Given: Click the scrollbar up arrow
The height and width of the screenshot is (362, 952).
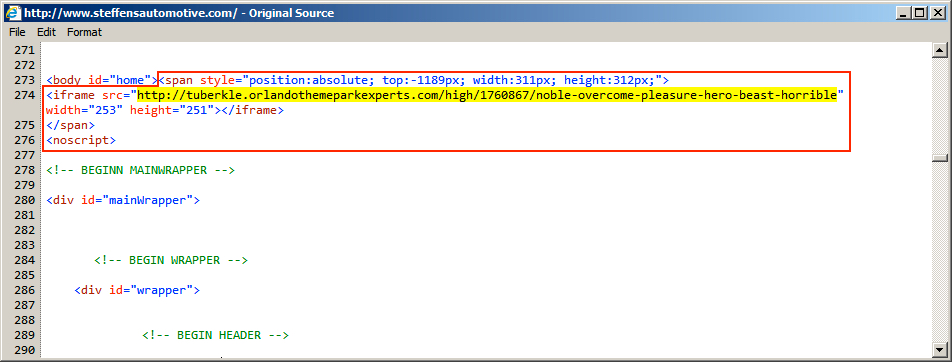Looking at the screenshot, I should tap(940, 50).
